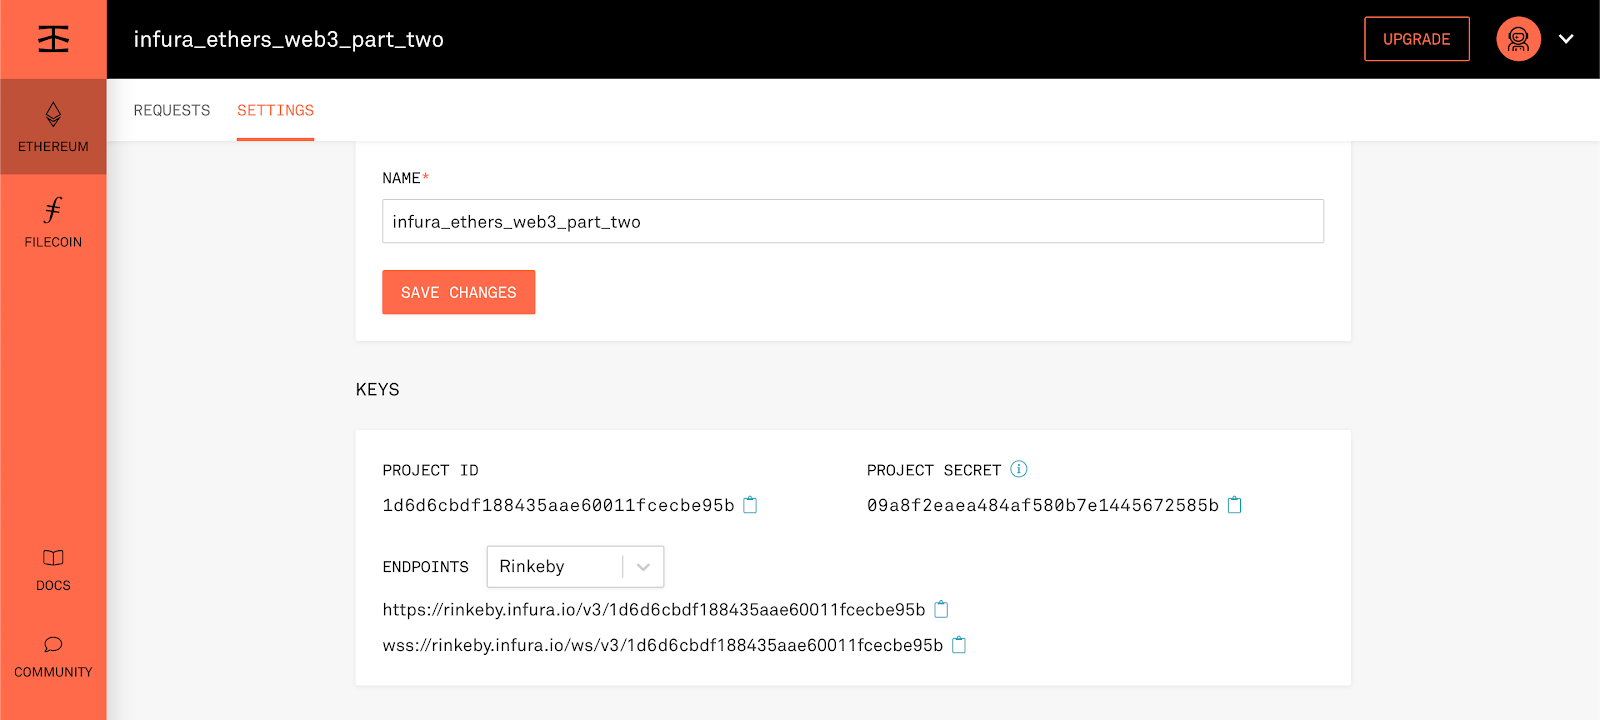The width and height of the screenshot is (1600, 720).
Task: Copy the Project ID to clipboard
Action: click(x=750, y=505)
